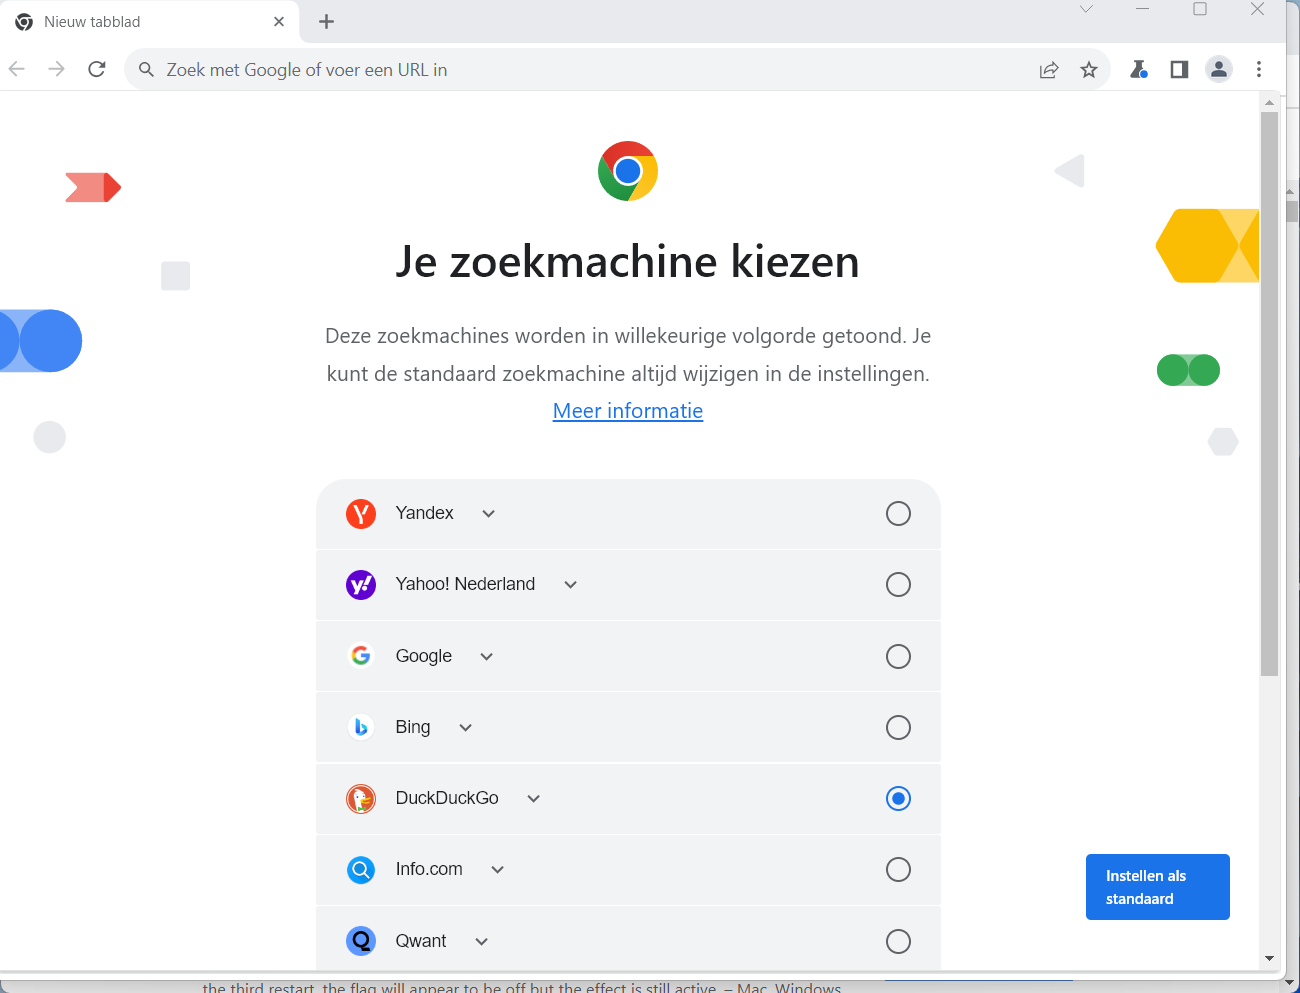This screenshot has width=1300, height=993.
Task: Open a new tab with plus button
Action: pyautogui.click(x=326, y=22)
